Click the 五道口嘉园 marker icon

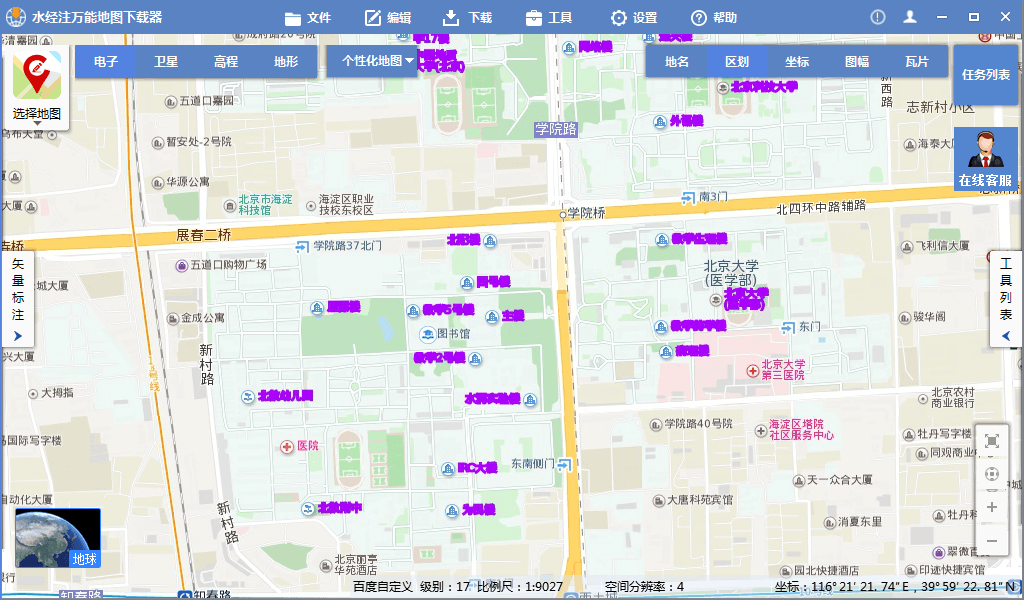coord(170,102)
